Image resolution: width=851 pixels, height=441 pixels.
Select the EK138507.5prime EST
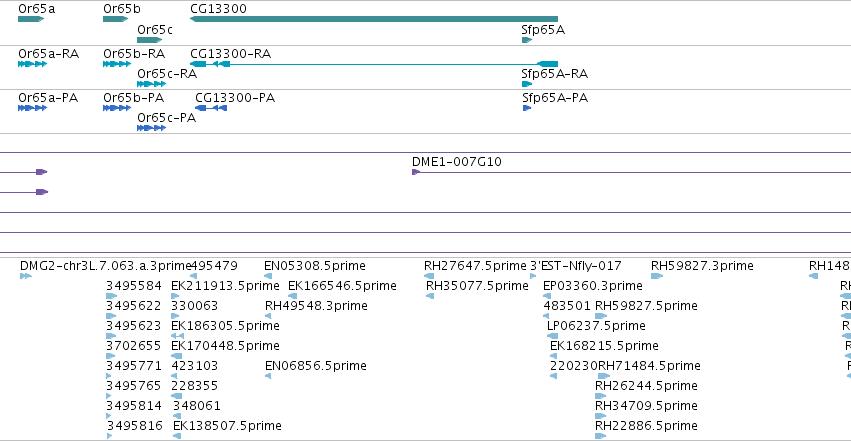tap(177, 436)
